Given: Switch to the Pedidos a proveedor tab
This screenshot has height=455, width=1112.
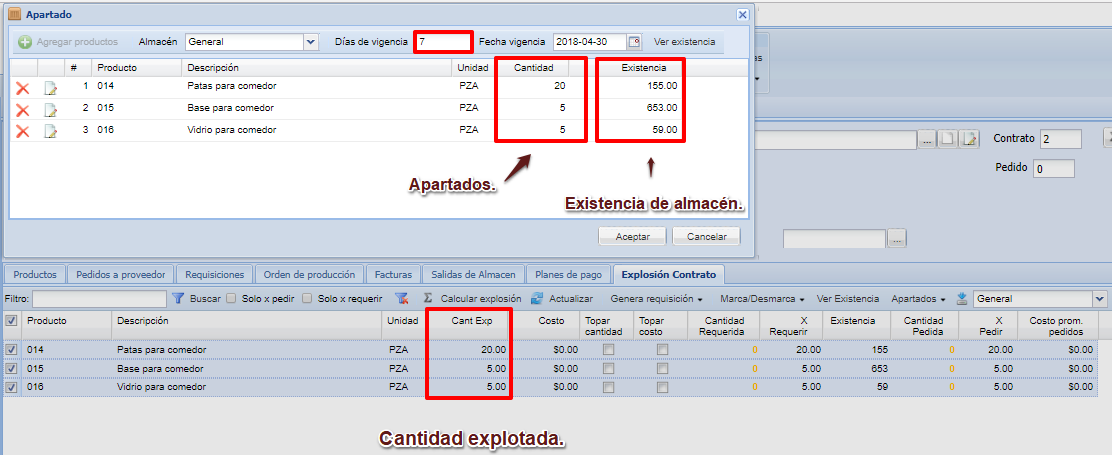Looking at the screenshot, I should click(120, 274).
